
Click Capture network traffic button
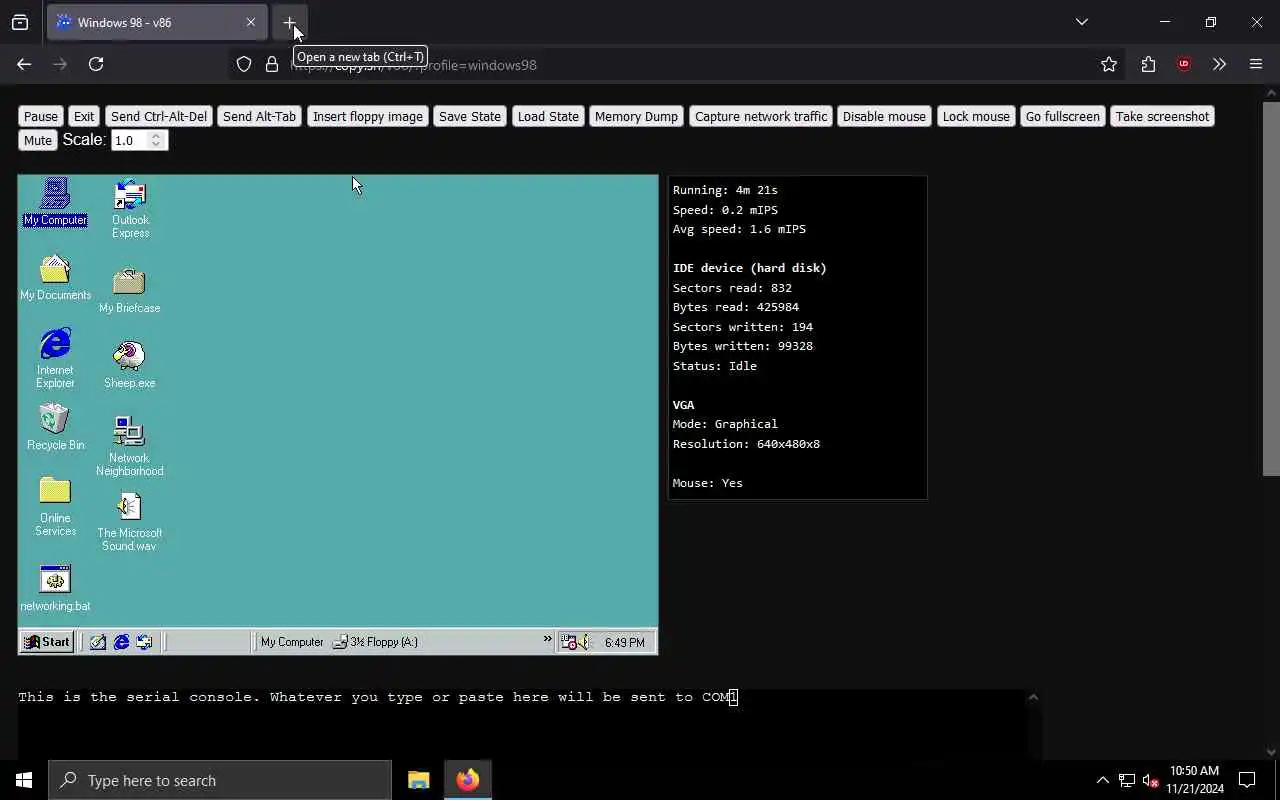[761, 116]
